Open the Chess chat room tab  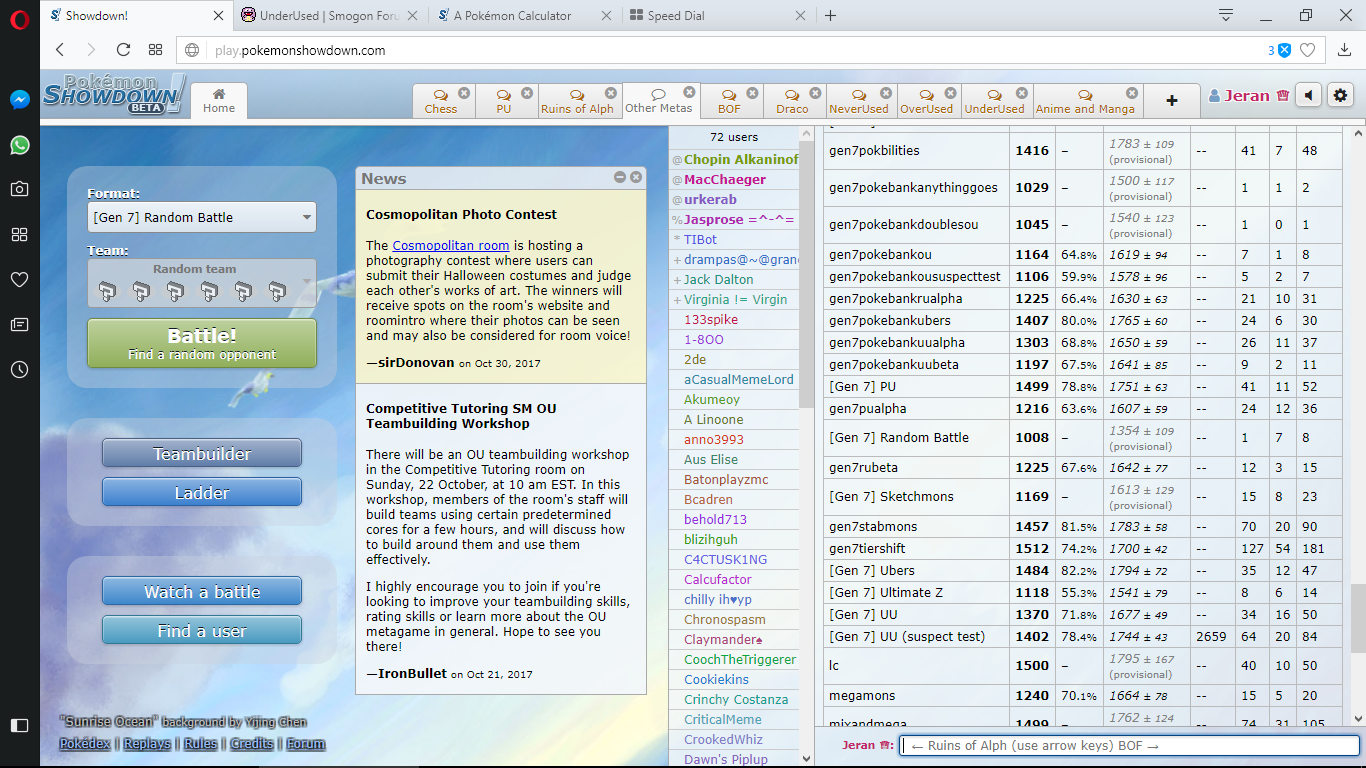[441, 101]
